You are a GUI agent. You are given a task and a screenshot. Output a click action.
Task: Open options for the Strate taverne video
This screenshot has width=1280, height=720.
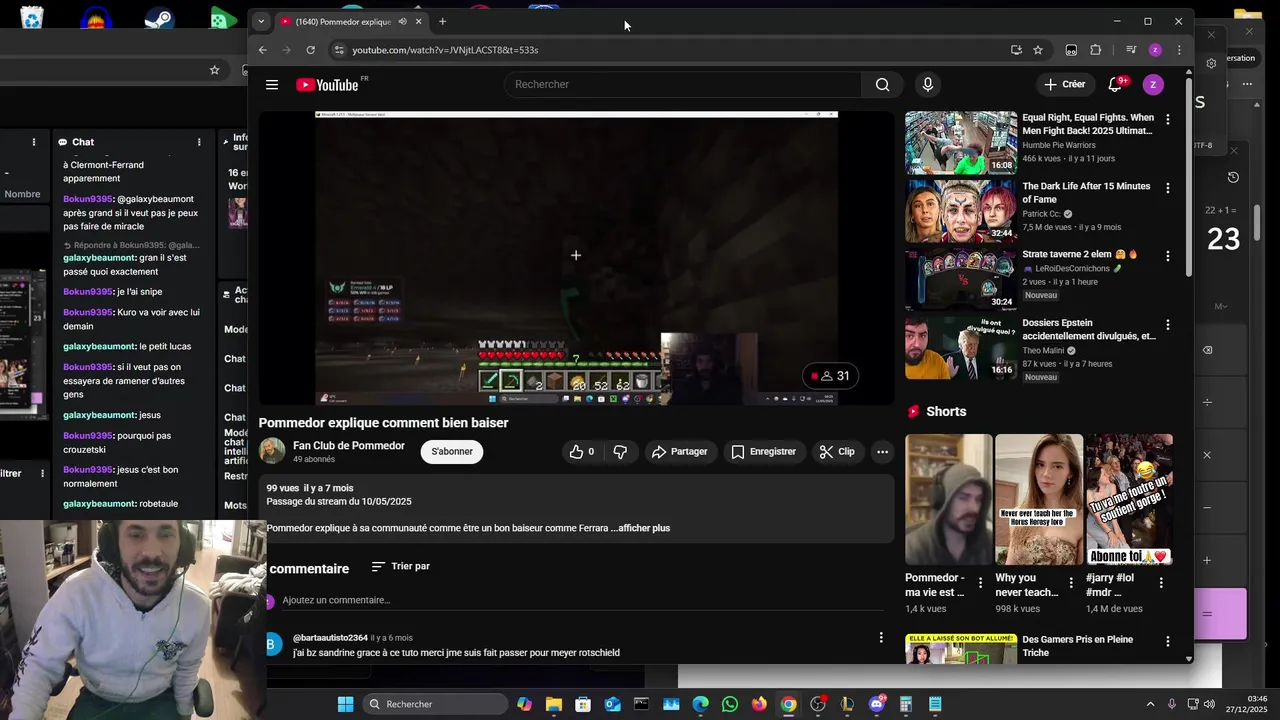click(1167, 256)
